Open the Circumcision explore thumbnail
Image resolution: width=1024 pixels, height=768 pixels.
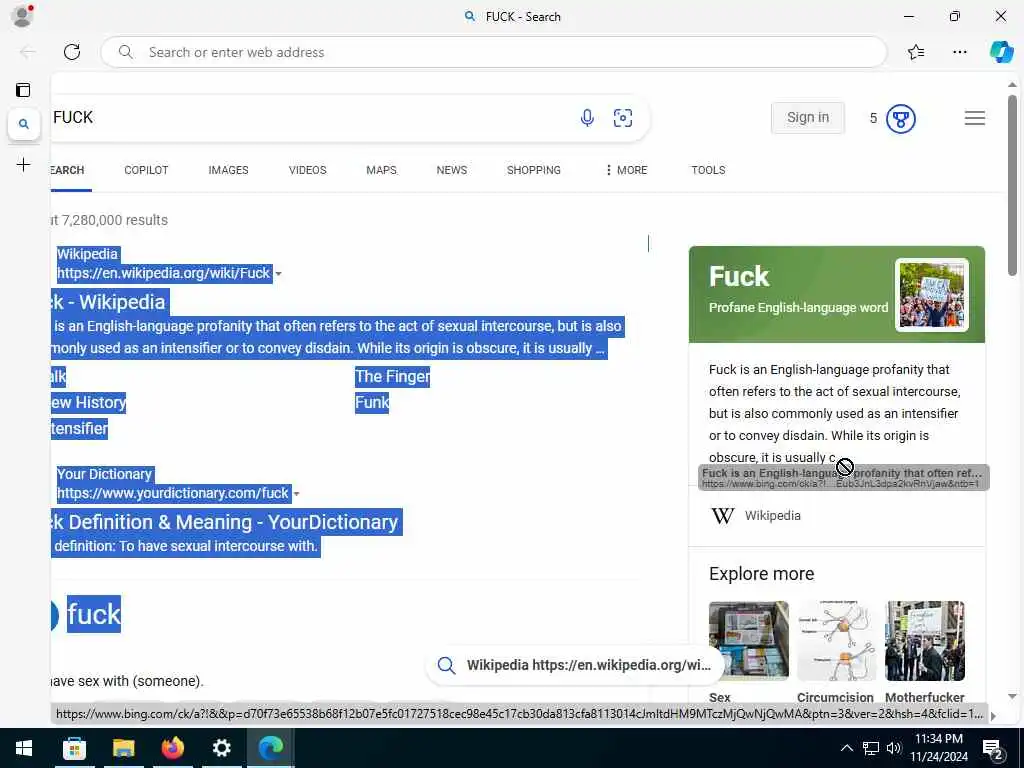[837, 641]
